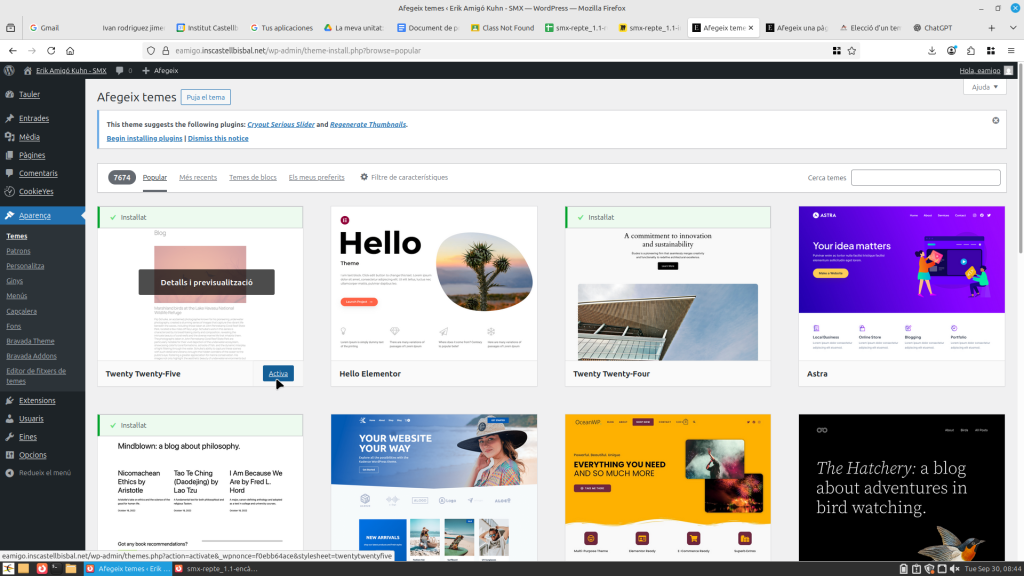
Task: Open CookieYes plugin from sidebar
Action: tap(9, 191)
